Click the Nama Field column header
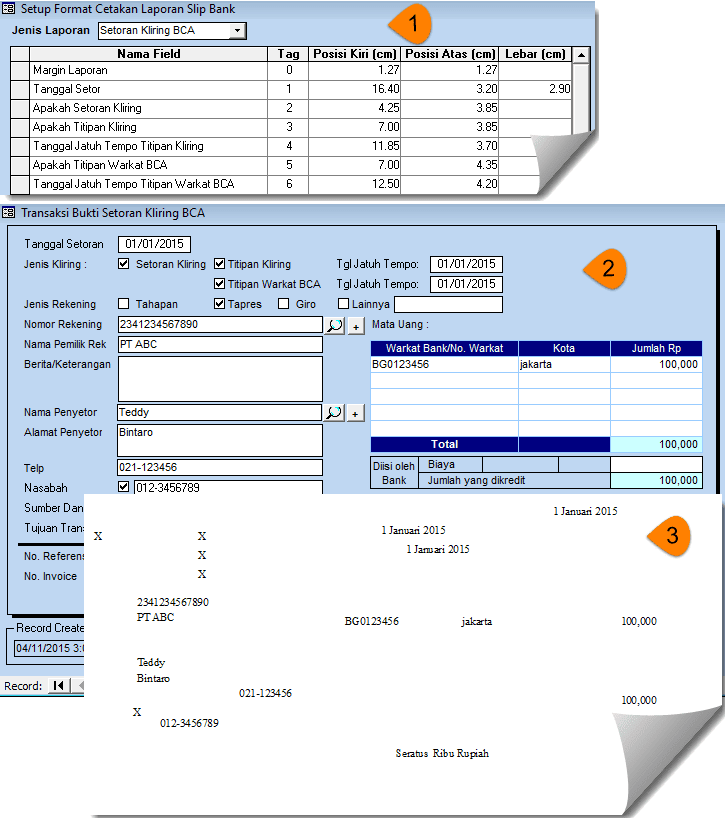 (149, 54)
